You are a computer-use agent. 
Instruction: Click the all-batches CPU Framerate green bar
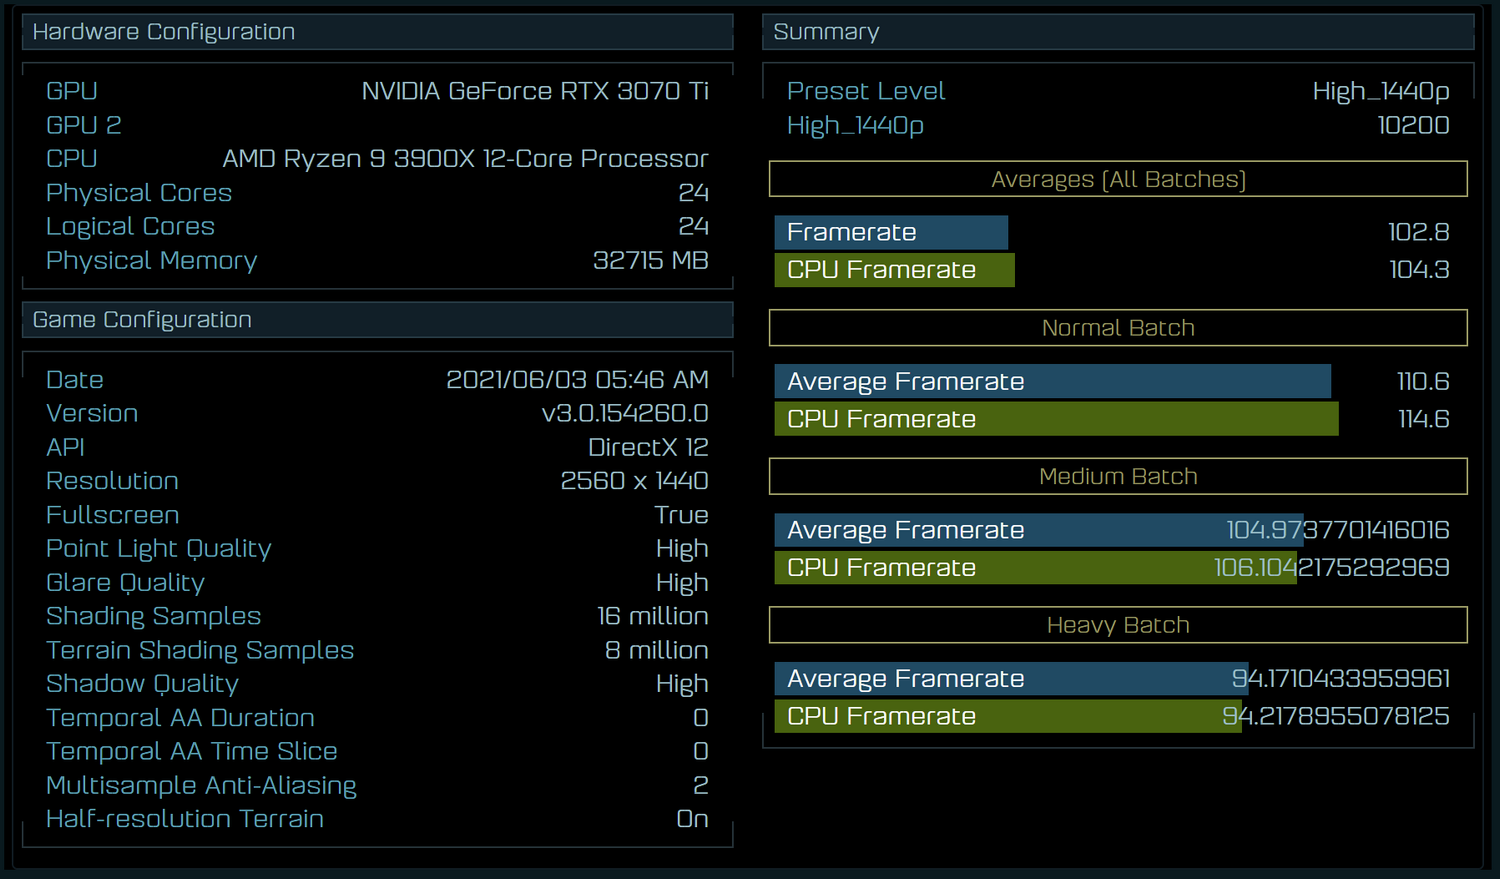click(x=895, y=270)
